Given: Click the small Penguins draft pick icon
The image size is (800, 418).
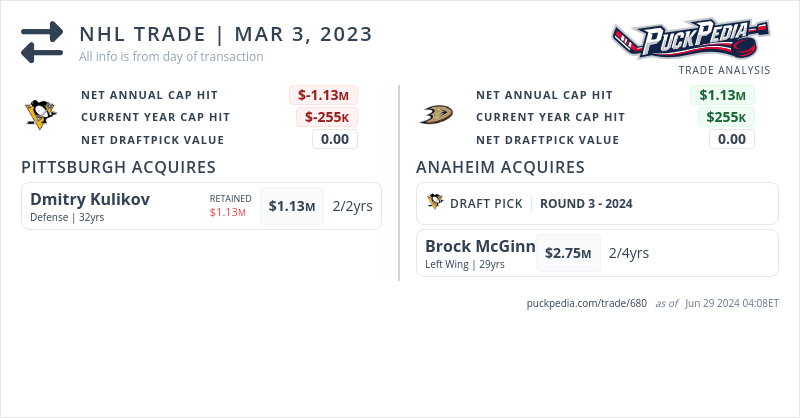Looking at the screenshot, I should click(435, 203).
